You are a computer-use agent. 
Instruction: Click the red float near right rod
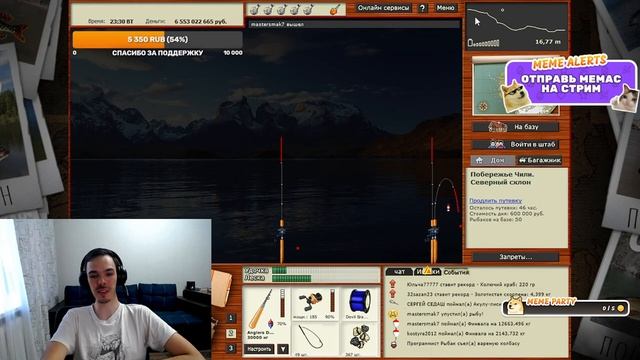tap(448, 208)
